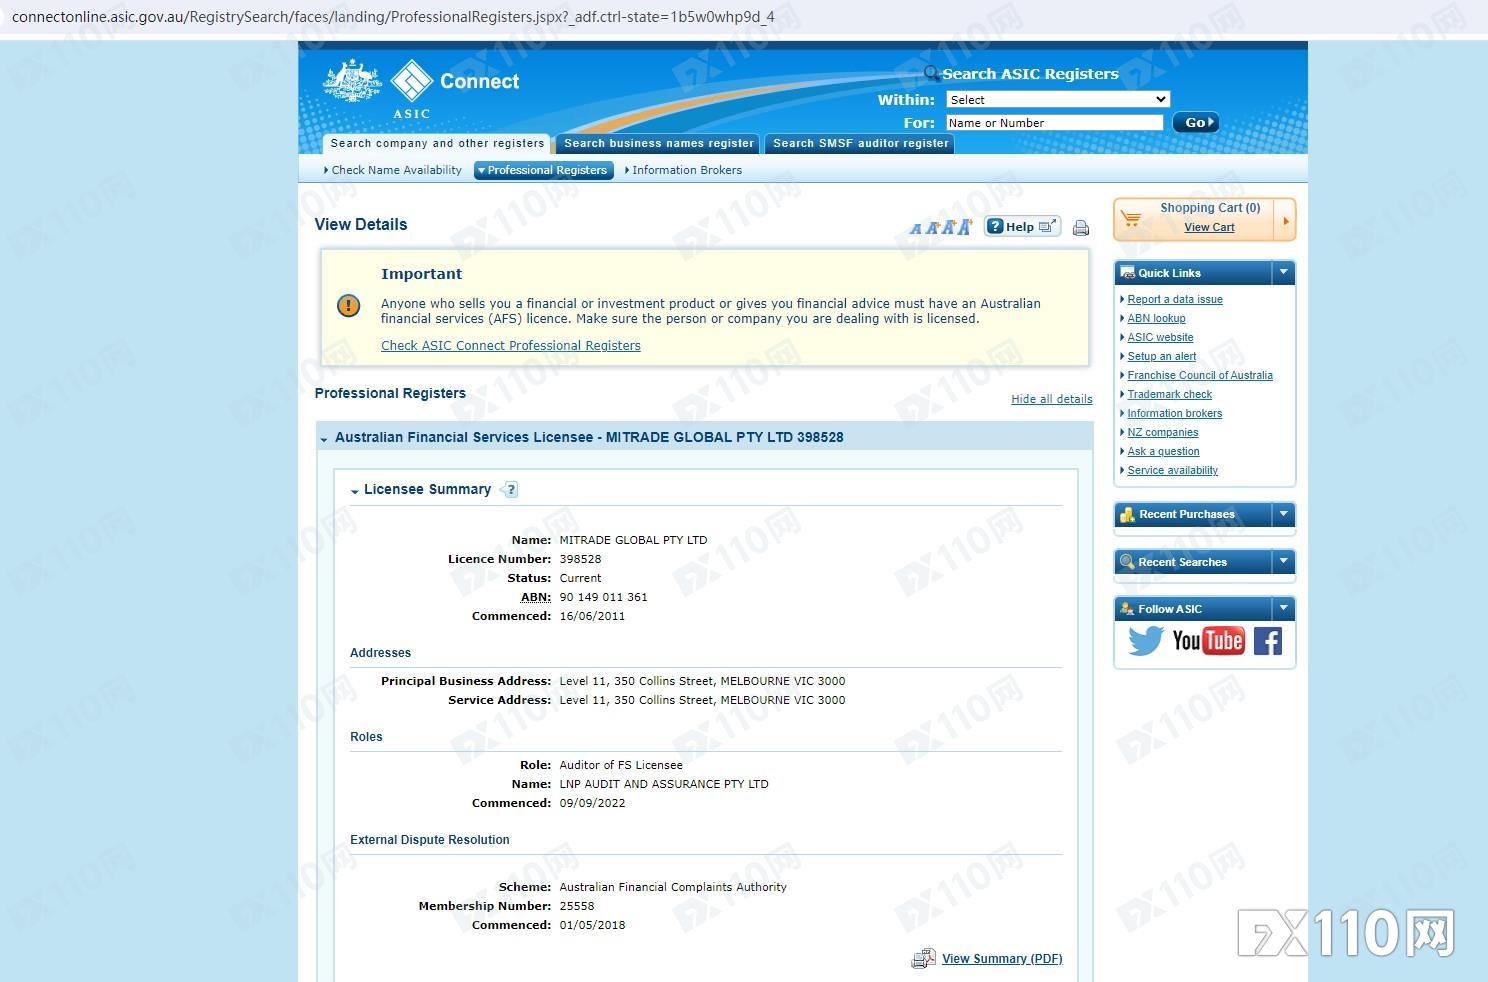Collapse the Quick Links panel
The height and width of the screenshot is (982, 1488).
coord(1284,272)
